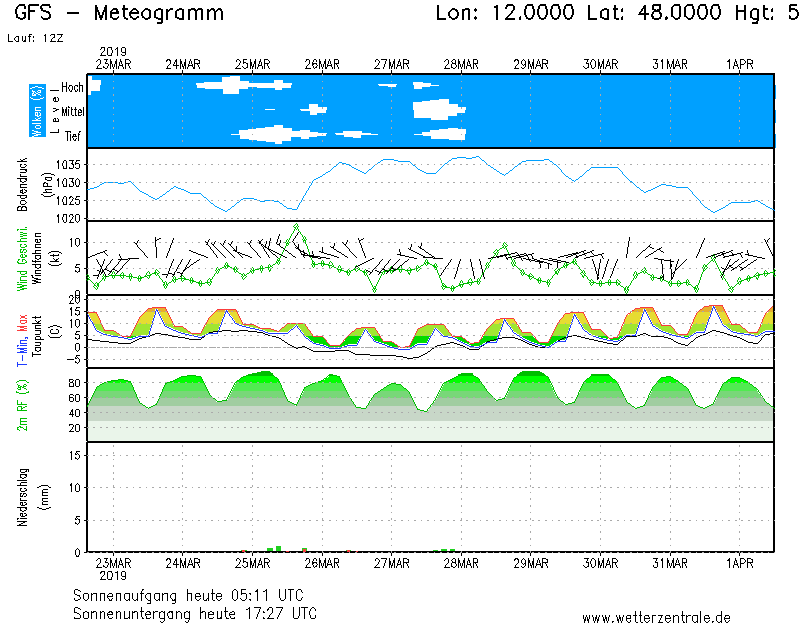Screen dimensions: 800x625
Task: Click the blue Wolken (%) label box
Action: click(x=37, y=111)
